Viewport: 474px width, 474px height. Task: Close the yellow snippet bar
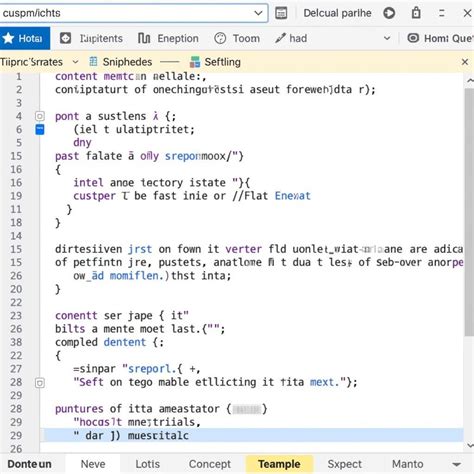[465, 62]
